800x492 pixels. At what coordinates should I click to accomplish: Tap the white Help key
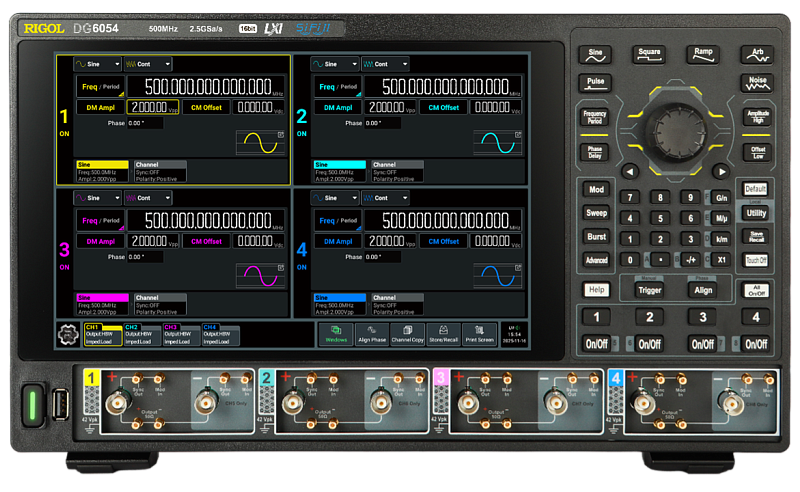[596, 290]
